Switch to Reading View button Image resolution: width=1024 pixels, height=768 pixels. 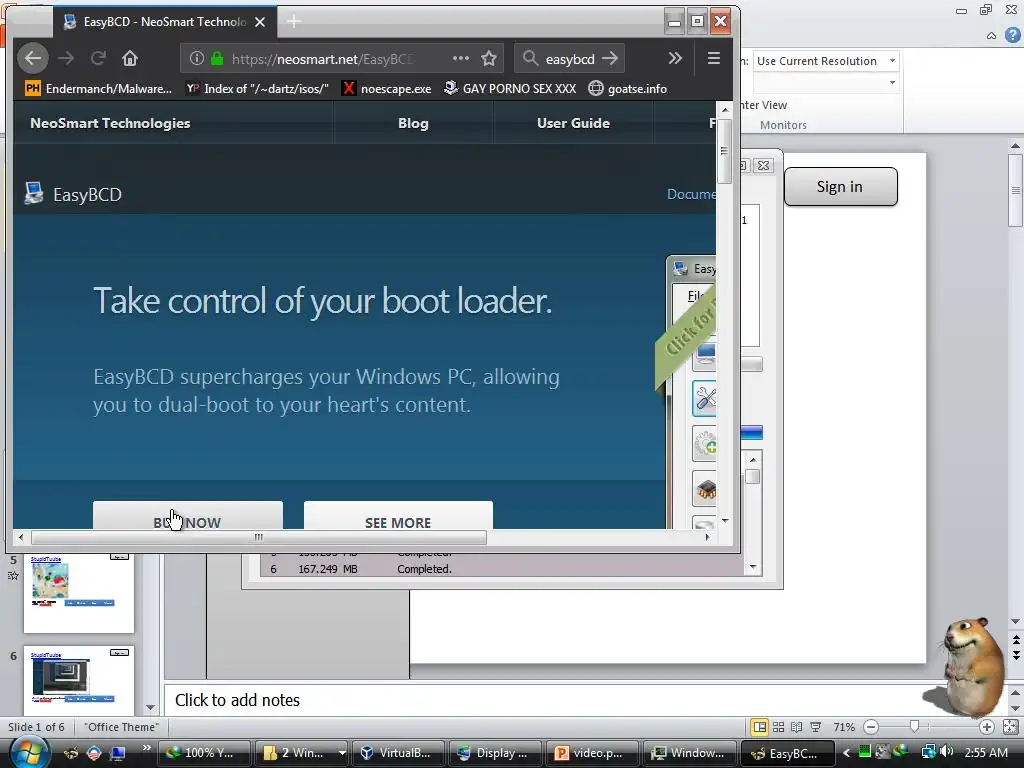(797, 727)
